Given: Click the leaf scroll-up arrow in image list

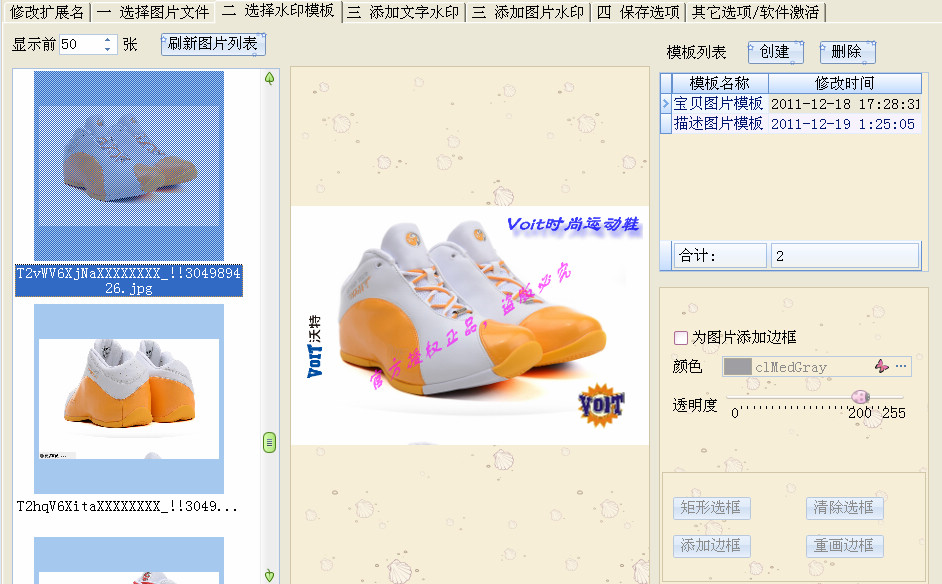Looking at the screenshot, I should coord(269,78).
